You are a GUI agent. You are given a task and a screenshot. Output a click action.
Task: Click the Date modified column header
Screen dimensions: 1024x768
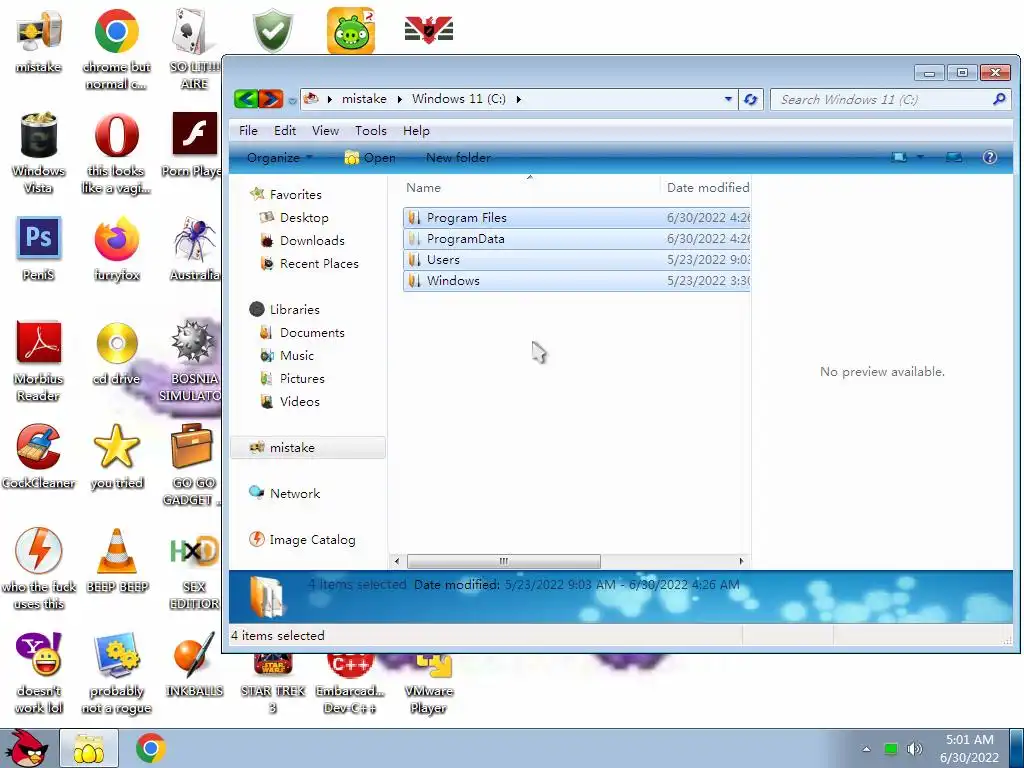pyautogui.click(x=707, y=187)
